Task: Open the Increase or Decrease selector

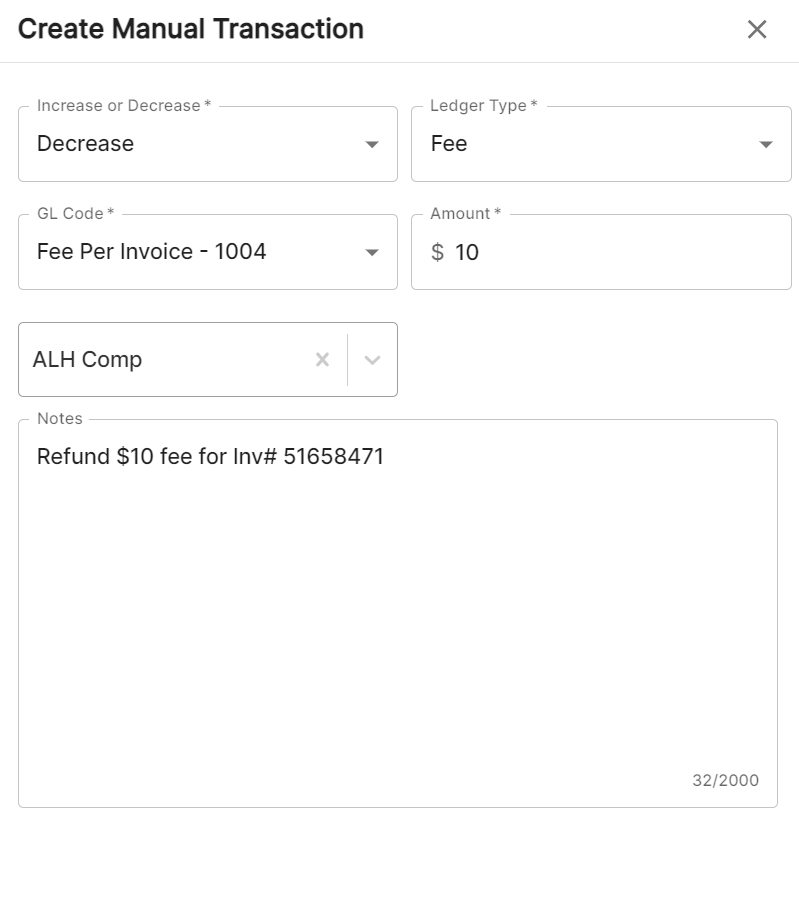Action: click(x=200, y=143)
